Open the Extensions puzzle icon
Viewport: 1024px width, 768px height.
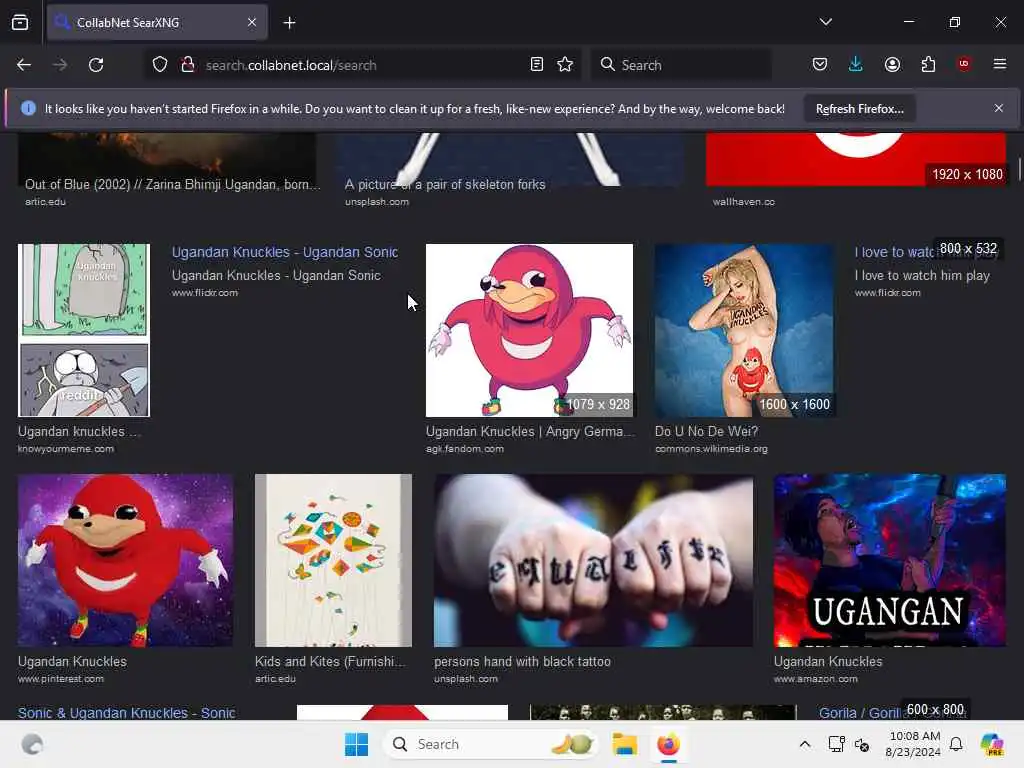click(928, 64)
